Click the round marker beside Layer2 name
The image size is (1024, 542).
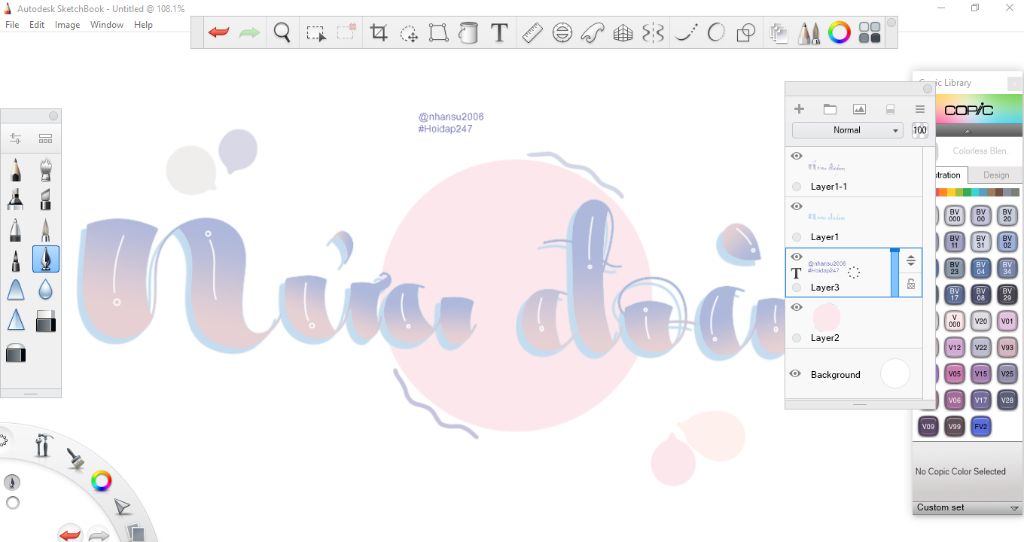(x=796, y=338)
